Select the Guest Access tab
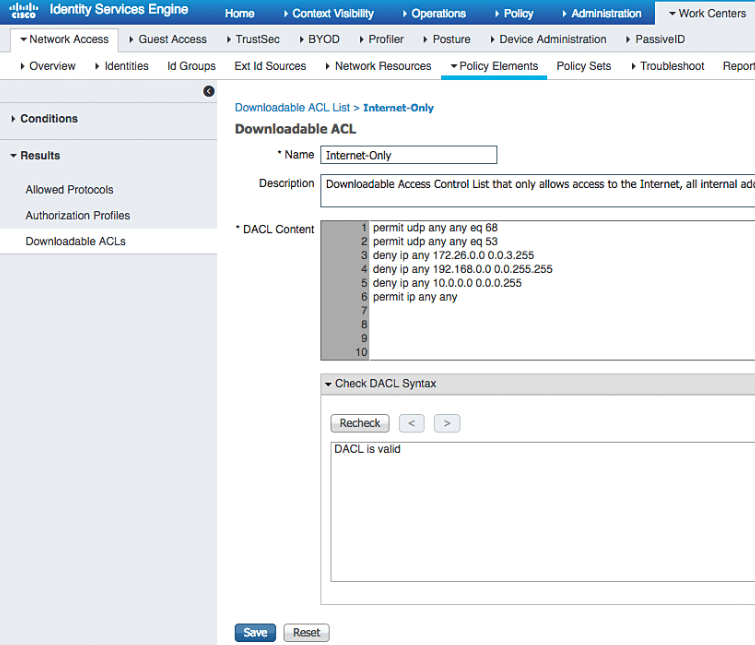755x645 pixels. point(168,39)
